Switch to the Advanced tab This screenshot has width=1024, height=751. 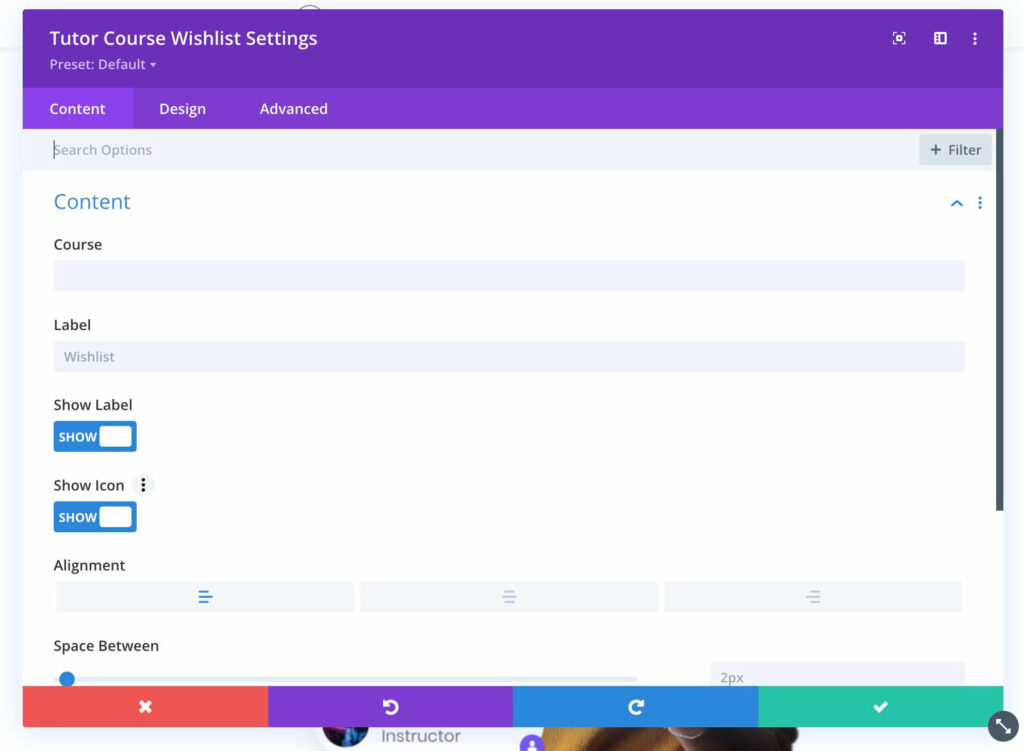pyautogui.click(x=293, y=109)
